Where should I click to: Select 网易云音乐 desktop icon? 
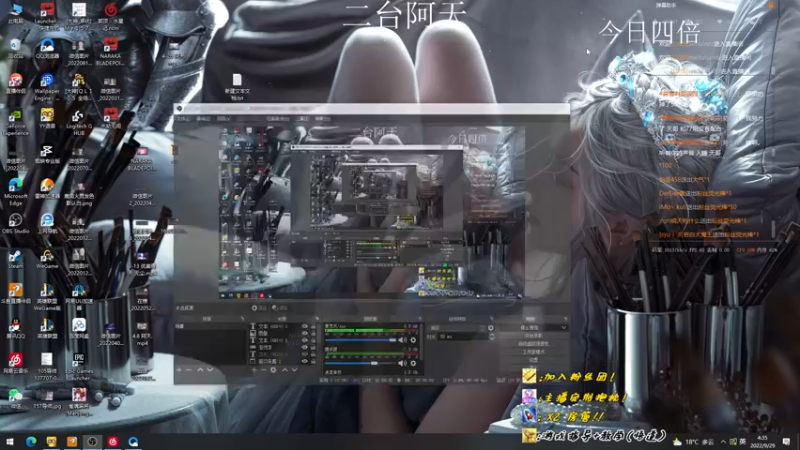coord(15,364)
